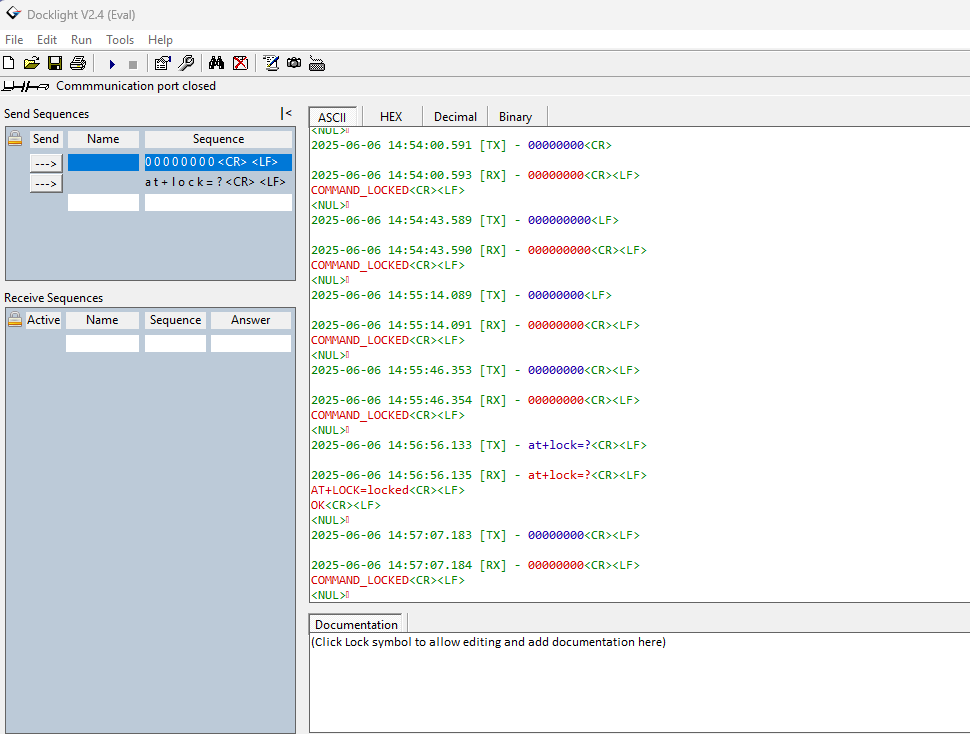Open a project file via folder icon
Viewport: 970px width, 734px height.
[31, 63]
